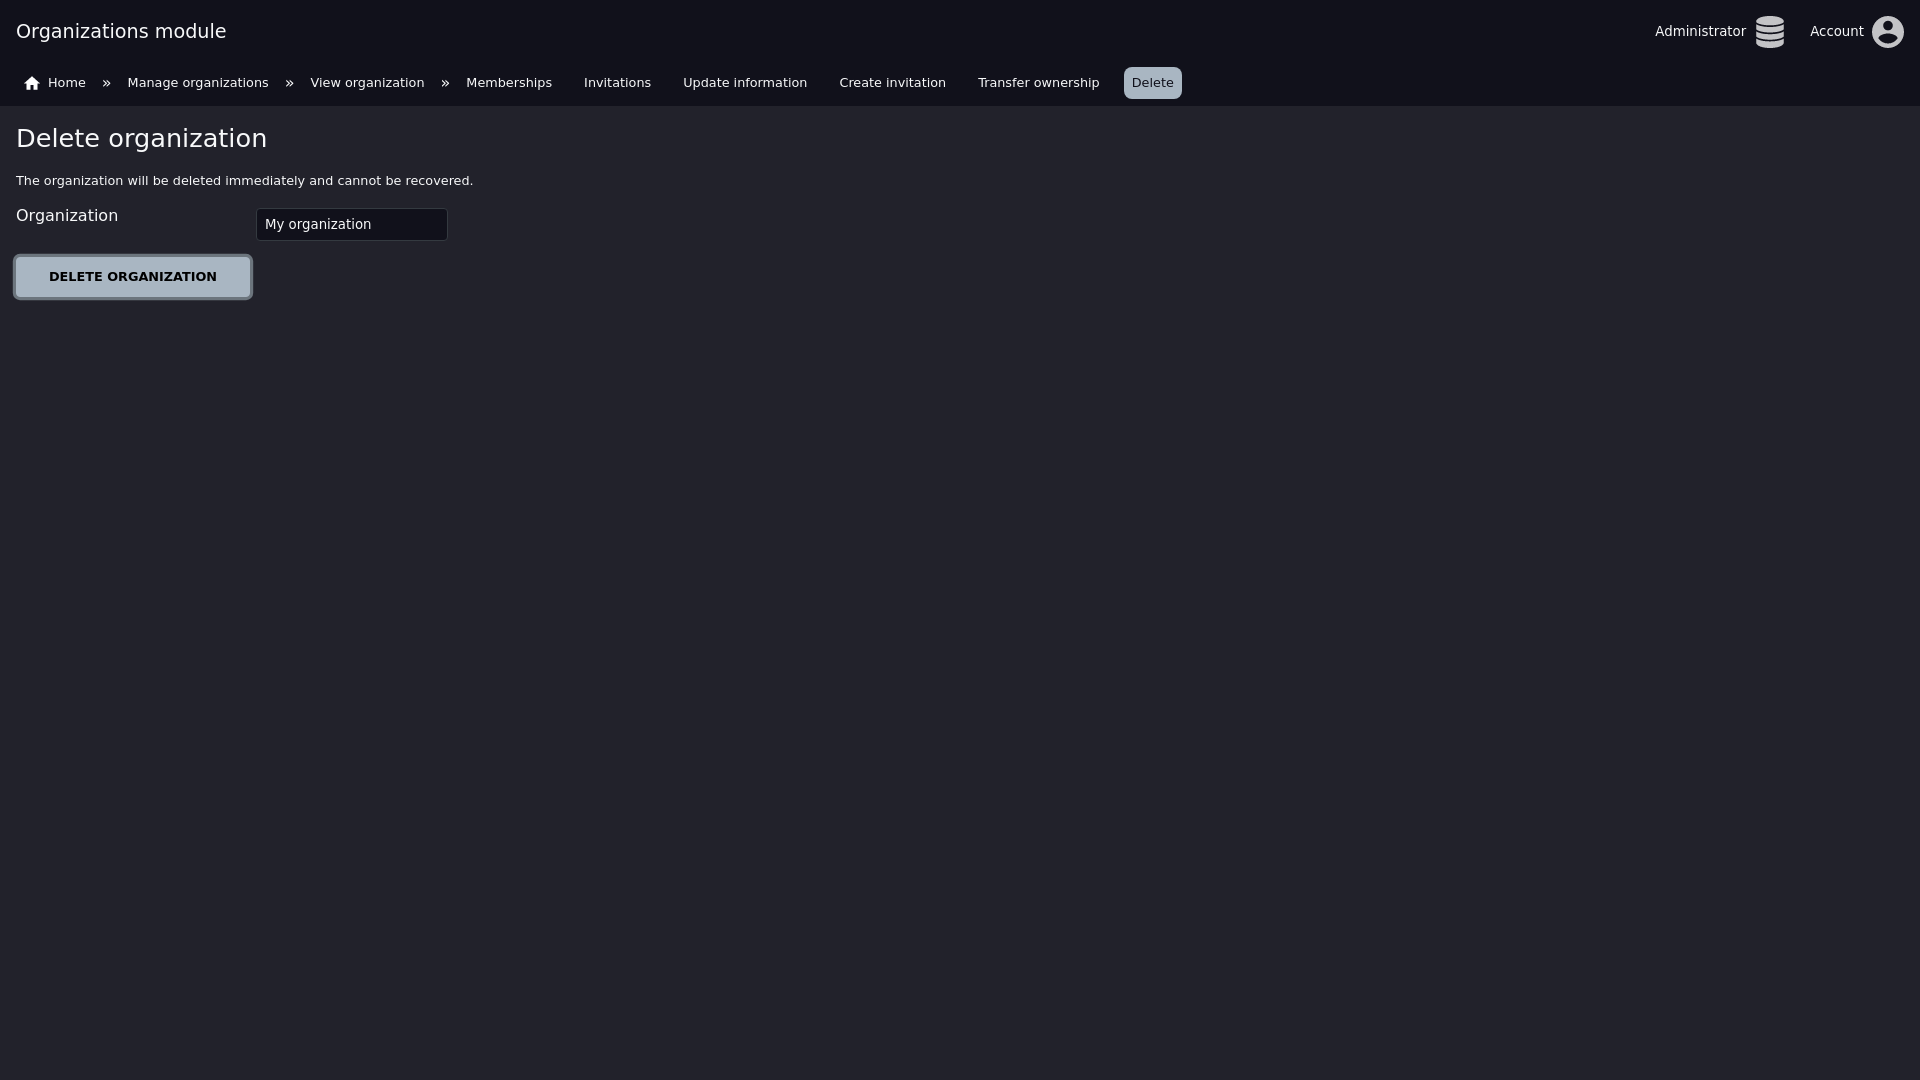The image size is (1920, 1080).
Task: Go to Home breadcrumb text
Action: click(x=67, y=83)
